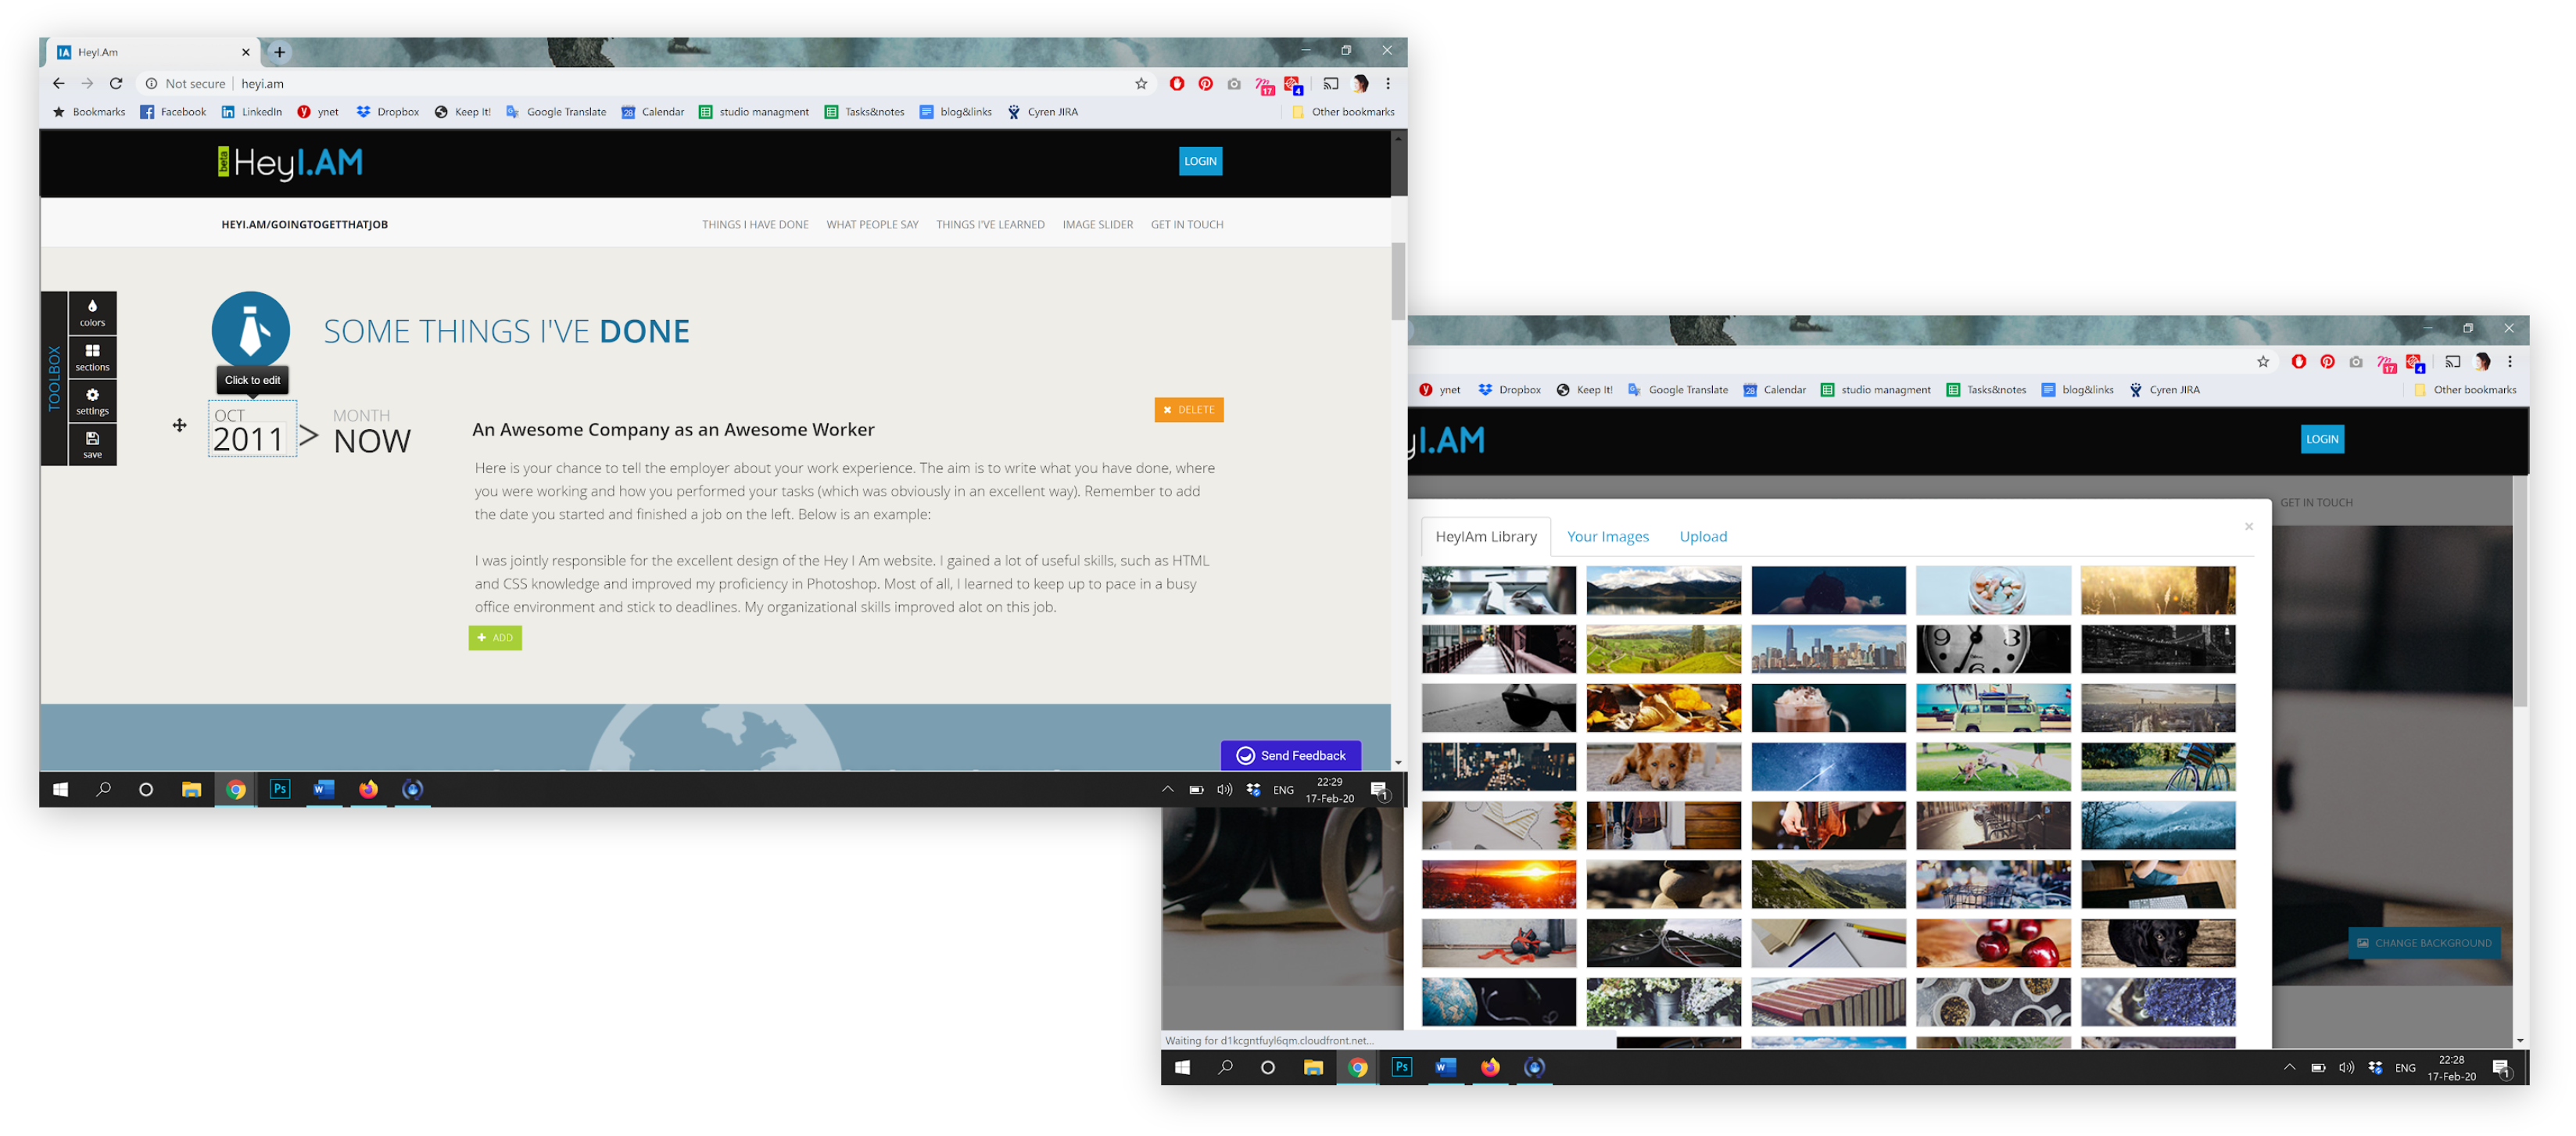Image resolution: width=2576 pixels, height=1136 pixels.
Task: Click the orange DELETE button
Action: (x=1188, y=410)
